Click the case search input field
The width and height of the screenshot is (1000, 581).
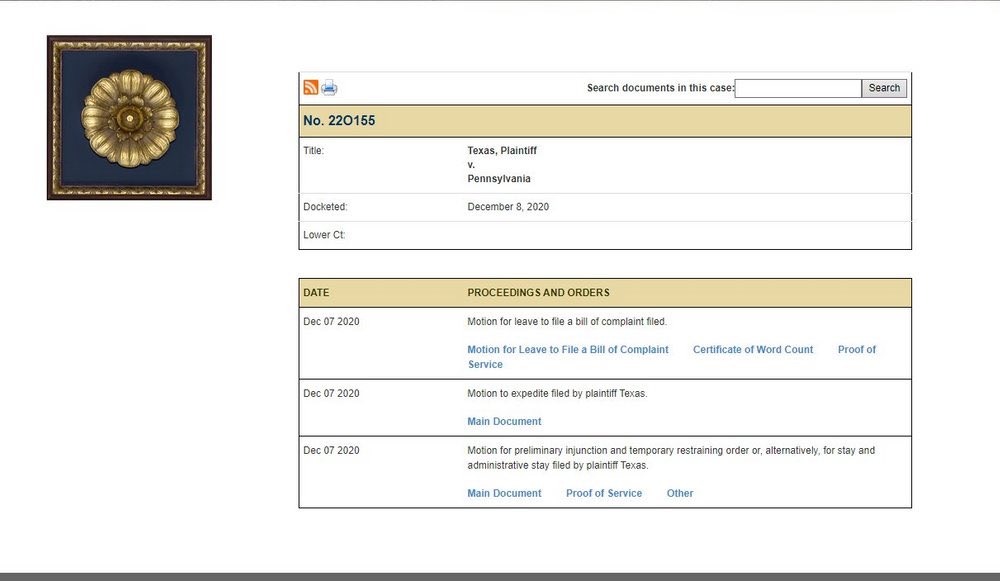tap(797, 88)
